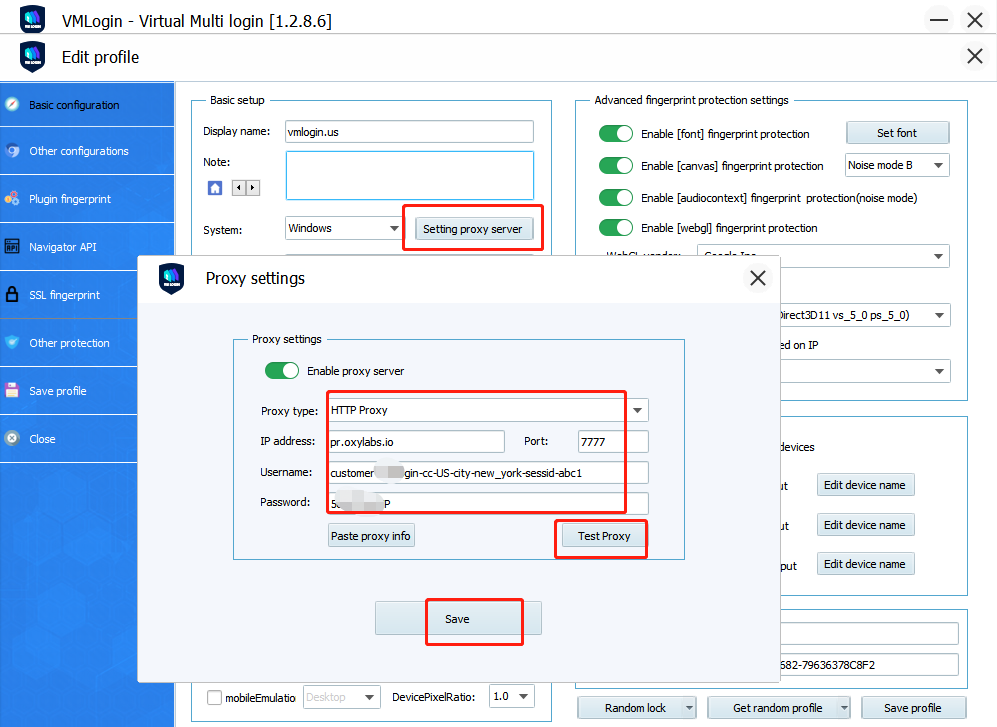Expand the Get random profile arrow
This screenshot has width=997, height=727.
[844, 708]
